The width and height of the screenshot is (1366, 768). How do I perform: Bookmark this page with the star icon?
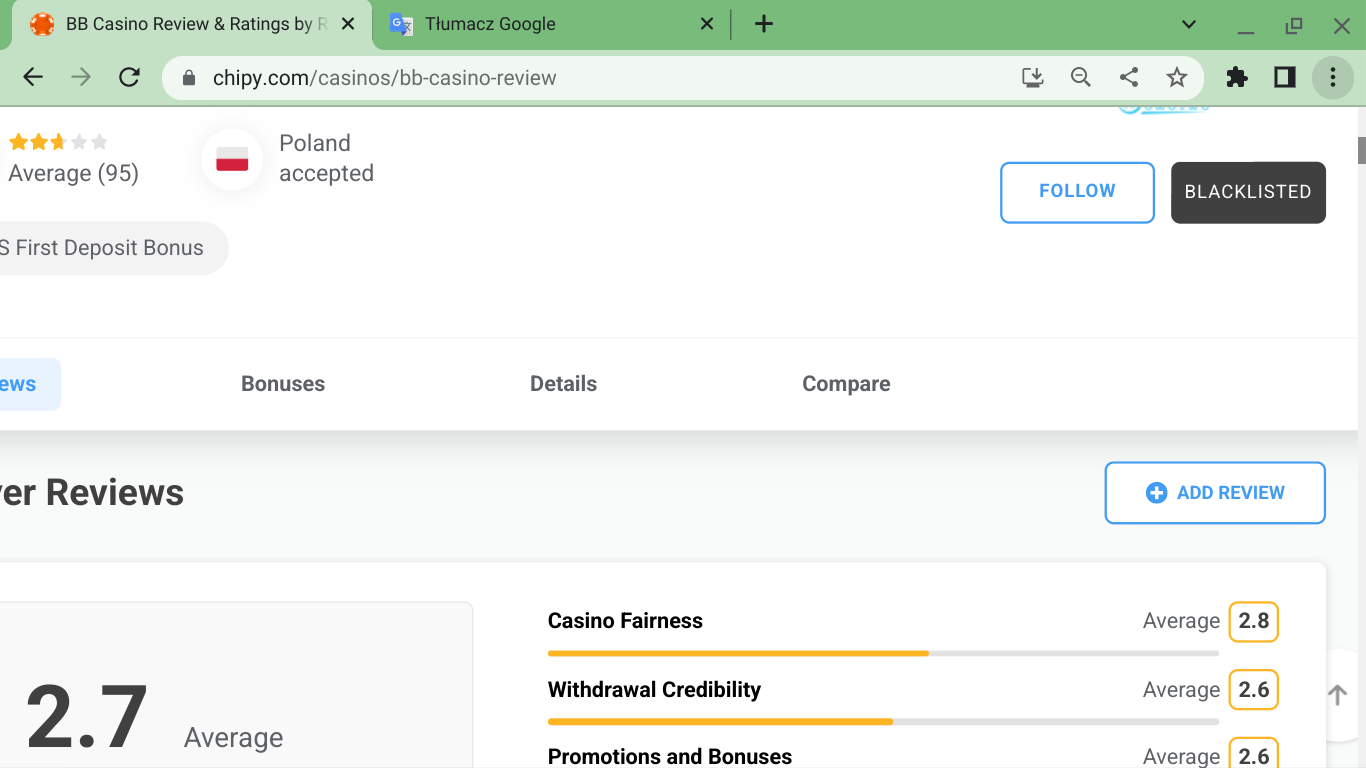click(1177, 77)
